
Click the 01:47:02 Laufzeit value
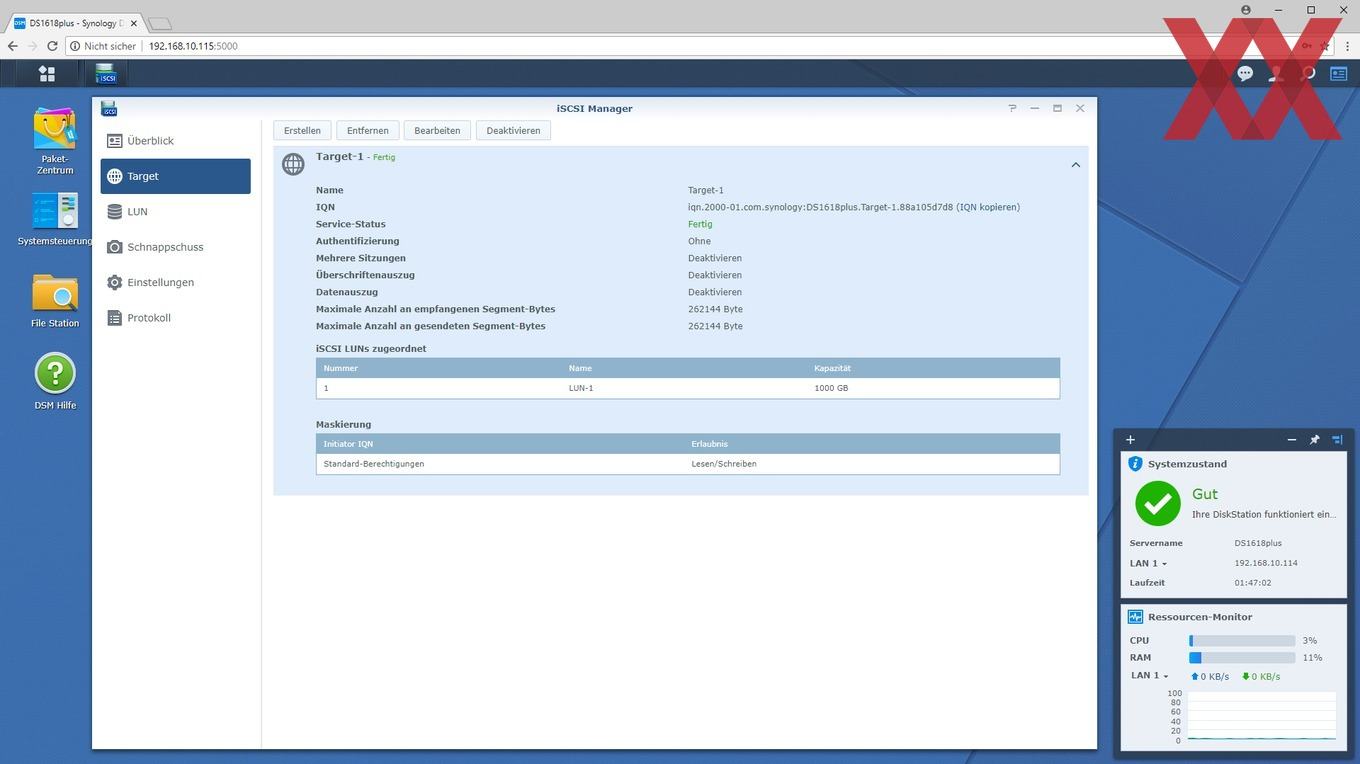(x=1253, y=583)
